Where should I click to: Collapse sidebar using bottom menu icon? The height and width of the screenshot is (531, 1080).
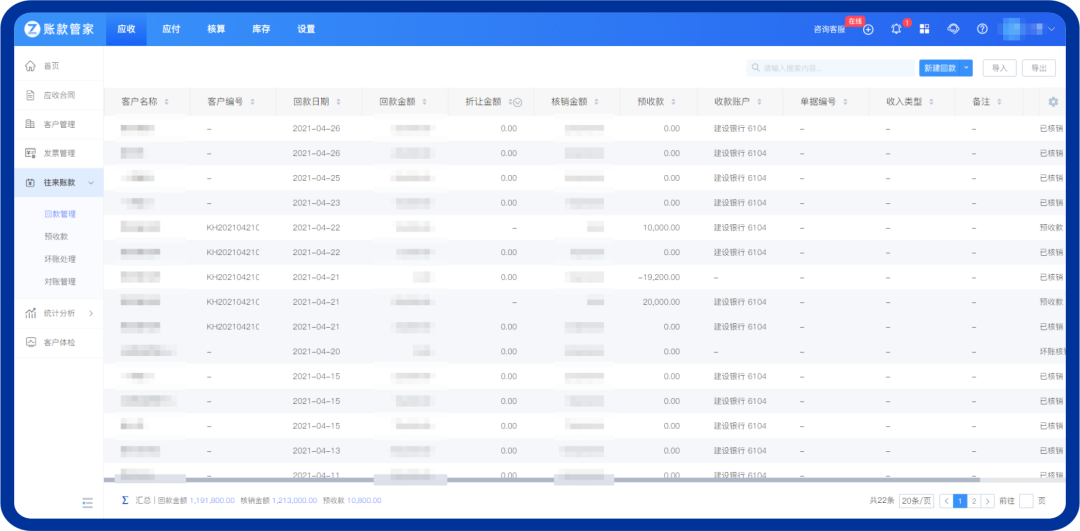[x=87, y=501]
